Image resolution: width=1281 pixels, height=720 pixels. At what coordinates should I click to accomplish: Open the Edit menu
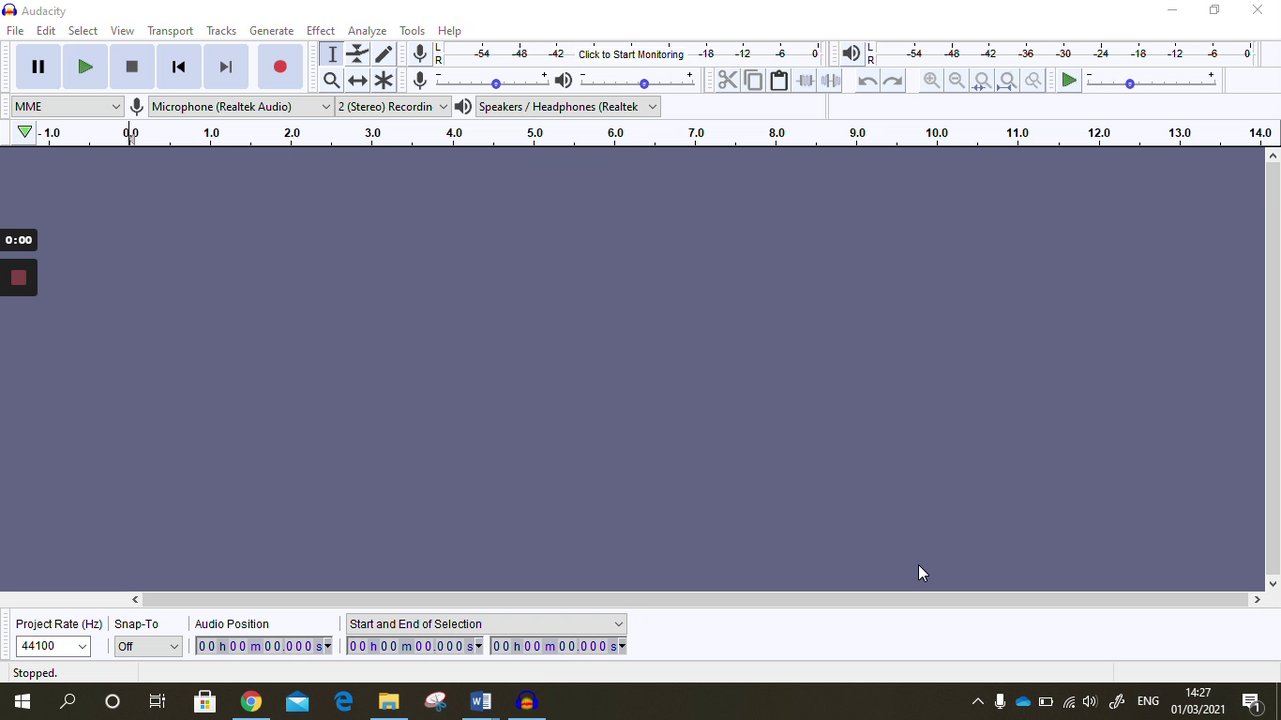pos(46,31)
